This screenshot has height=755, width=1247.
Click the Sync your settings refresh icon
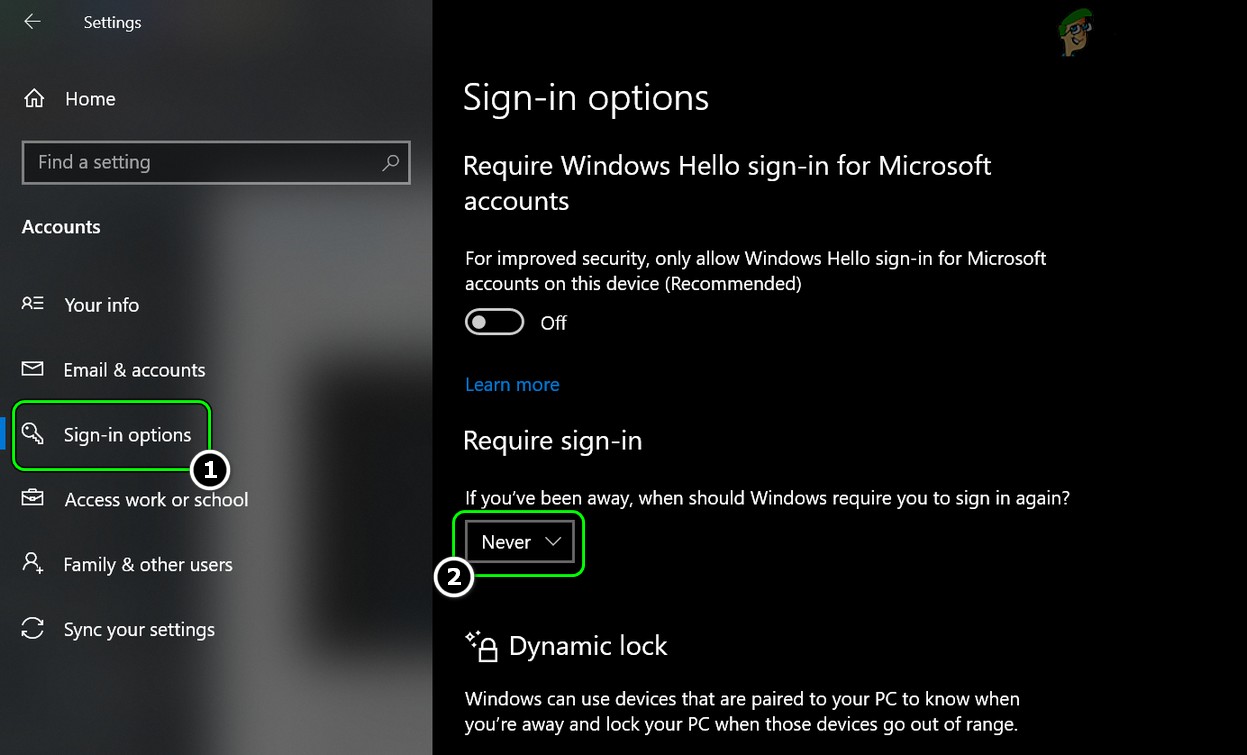pos(33,629)
